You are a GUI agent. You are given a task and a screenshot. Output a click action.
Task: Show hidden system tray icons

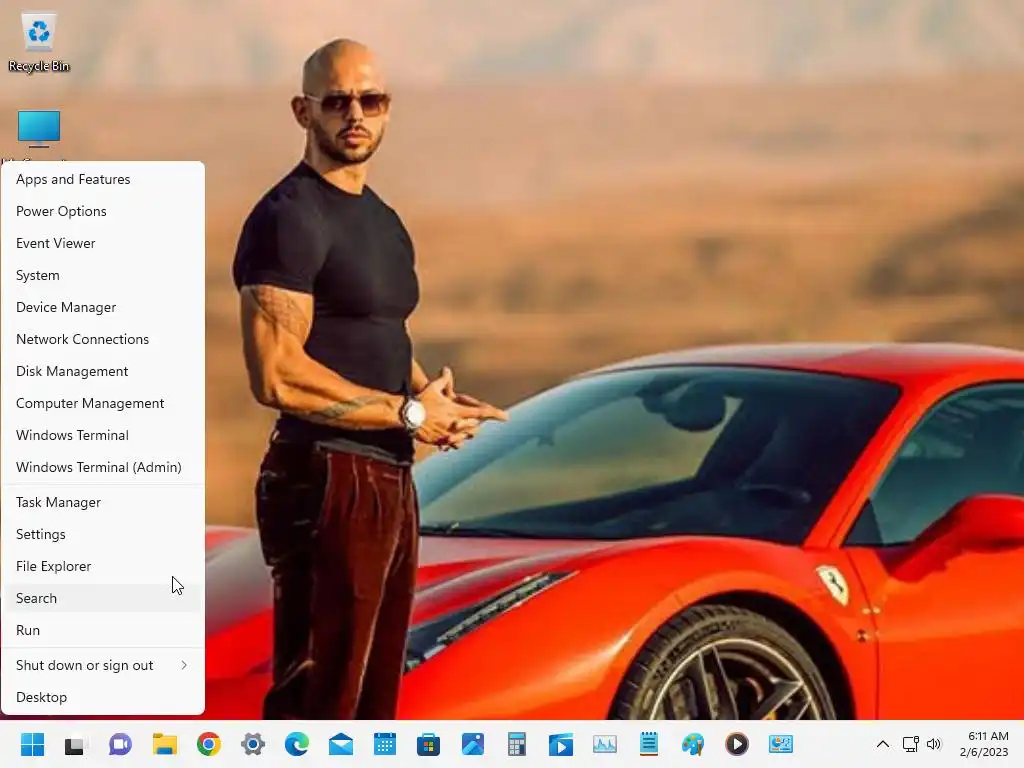pos(882,744)
